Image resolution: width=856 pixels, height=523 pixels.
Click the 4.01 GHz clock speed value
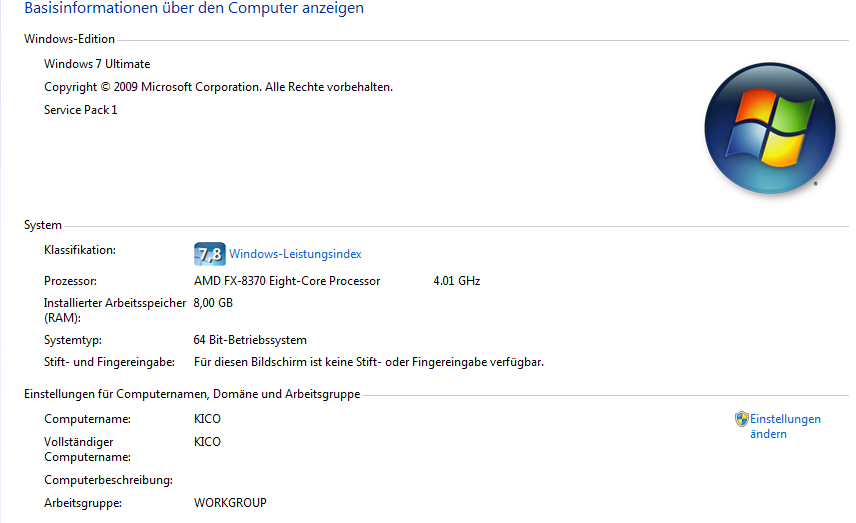click(x=456, y=281)
